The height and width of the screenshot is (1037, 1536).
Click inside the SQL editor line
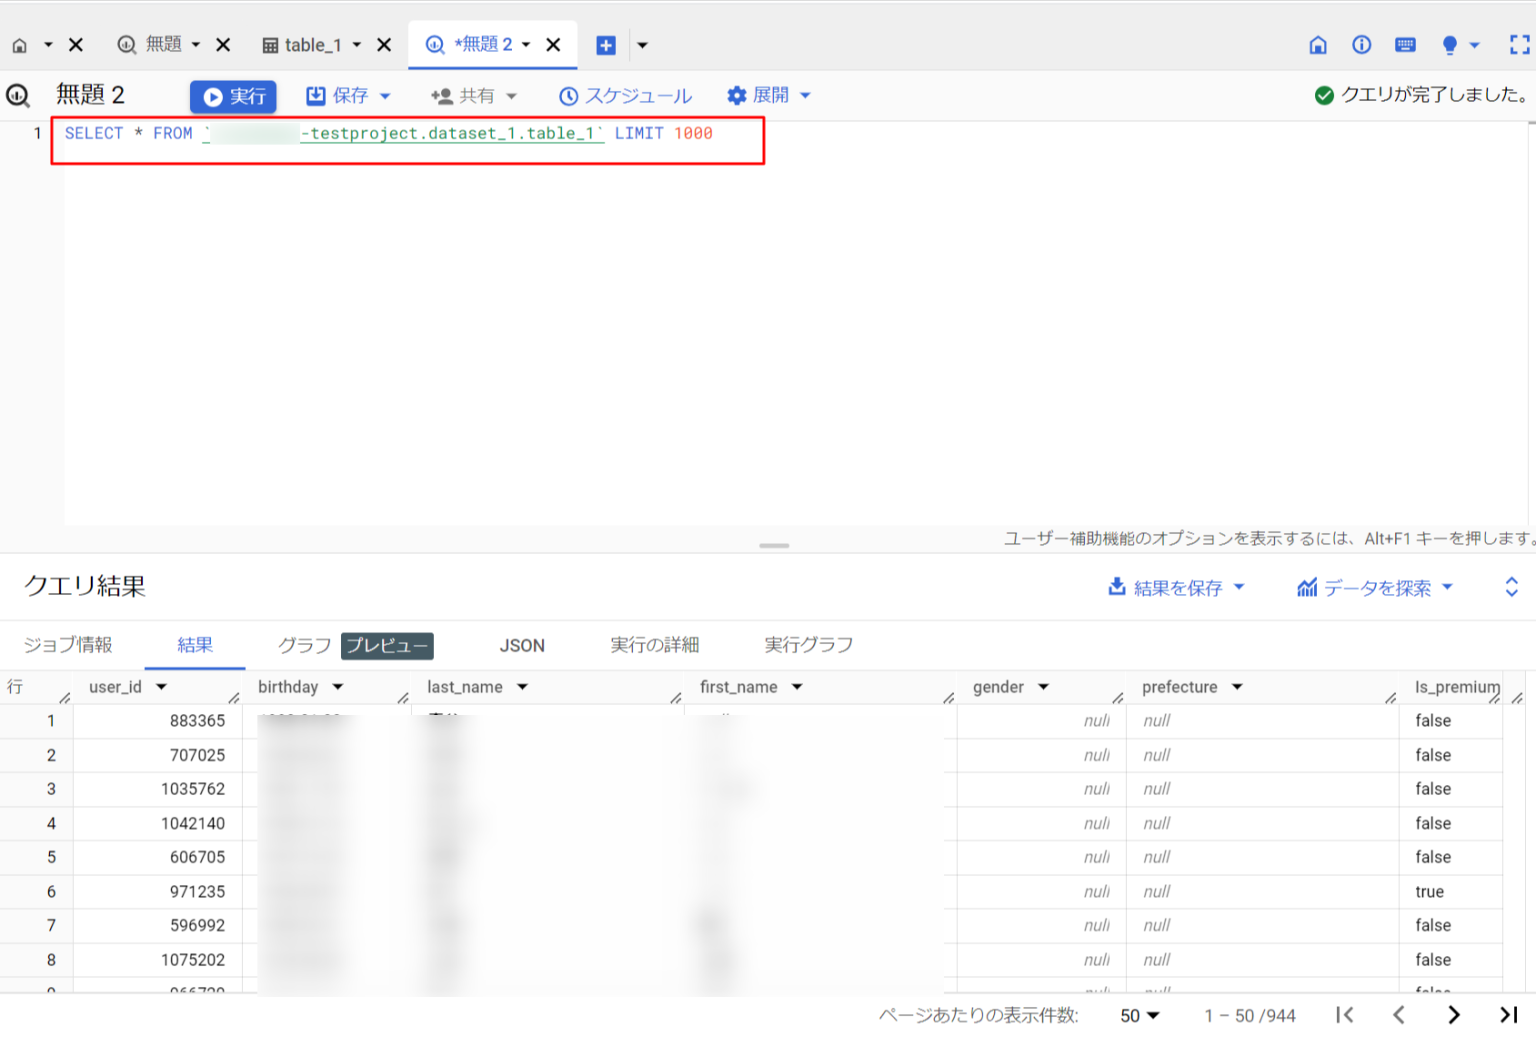pos(400,133)
